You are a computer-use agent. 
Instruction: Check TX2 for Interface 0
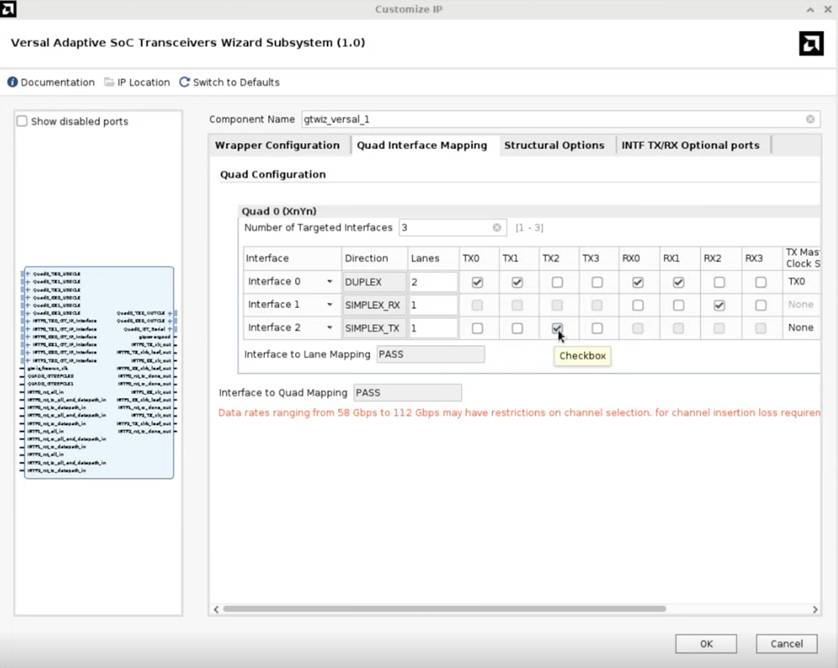click(557, 282)
